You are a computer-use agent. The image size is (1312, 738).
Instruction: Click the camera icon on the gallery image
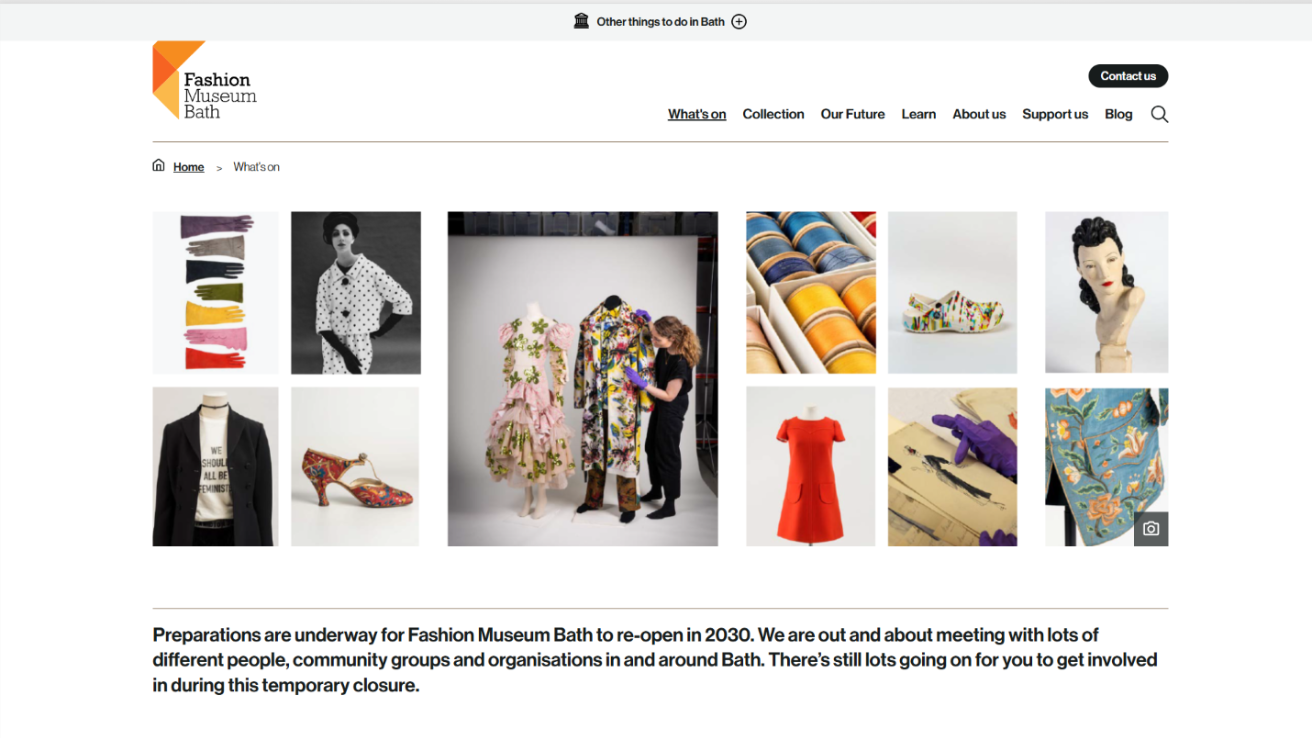[1151, 529]
